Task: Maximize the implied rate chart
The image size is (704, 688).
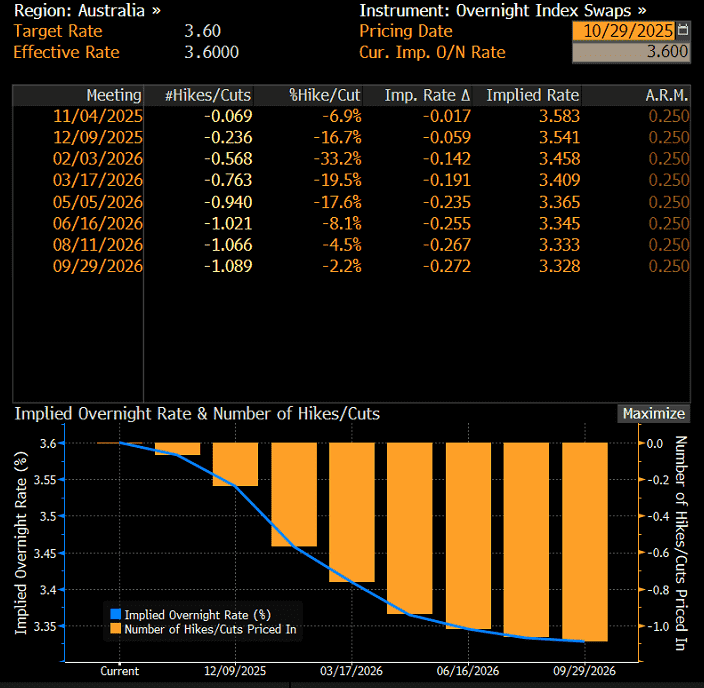Action: tap(654, 414)
